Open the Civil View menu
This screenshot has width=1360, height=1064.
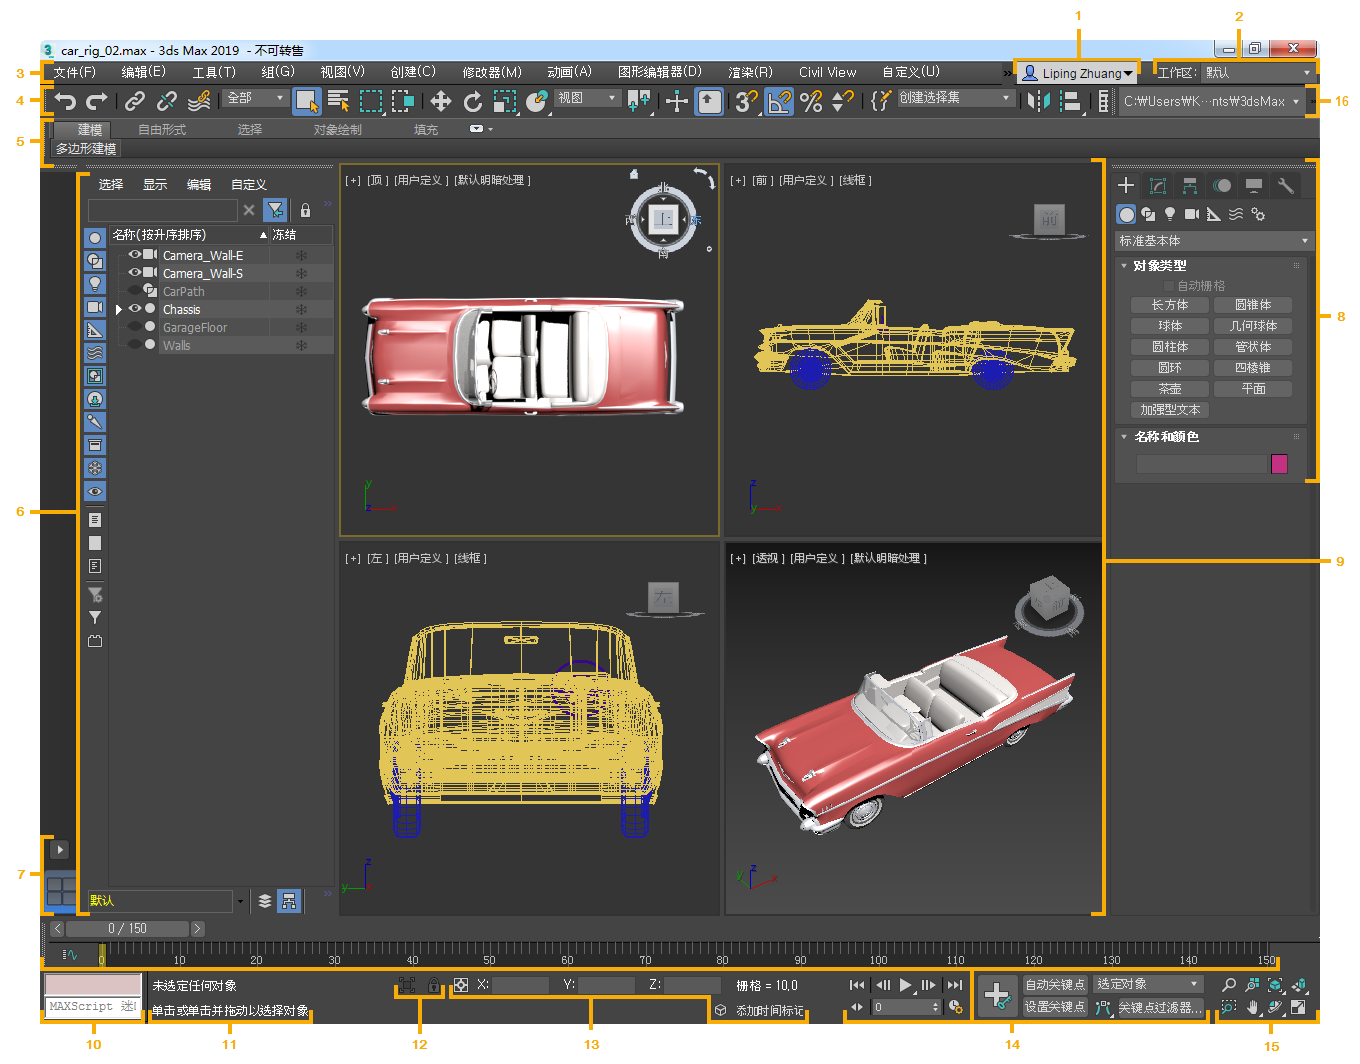pos(827,72)
